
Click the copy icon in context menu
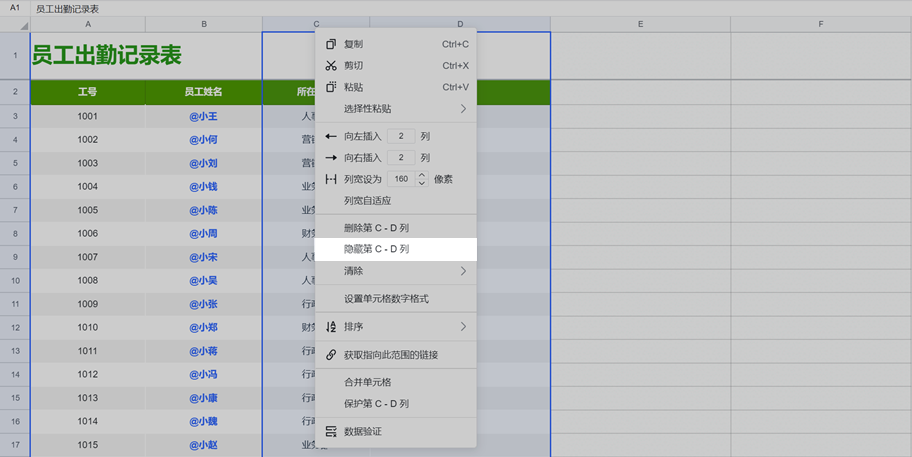pos(331,44)
